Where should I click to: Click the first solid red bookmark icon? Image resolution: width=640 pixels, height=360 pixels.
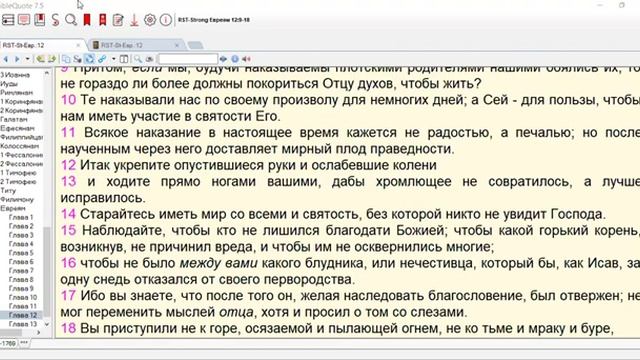(x=87, y=20)
